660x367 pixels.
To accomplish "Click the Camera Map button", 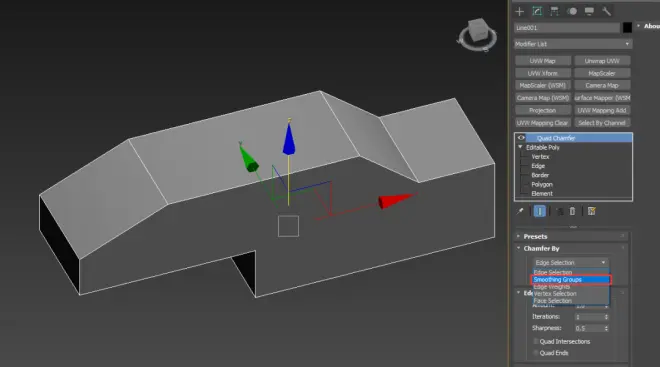I will (x=602, y=85).
